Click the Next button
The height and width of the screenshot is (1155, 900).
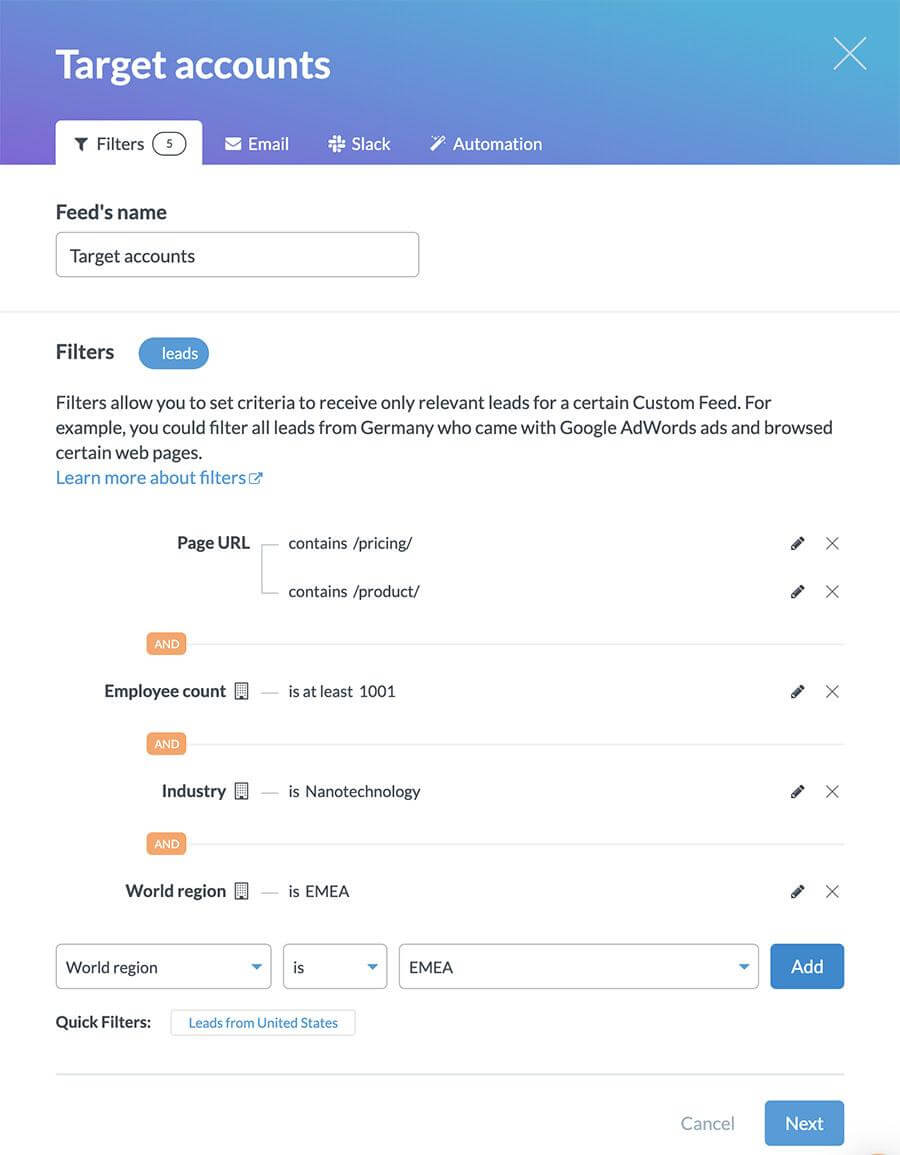tap(804, 1122)
